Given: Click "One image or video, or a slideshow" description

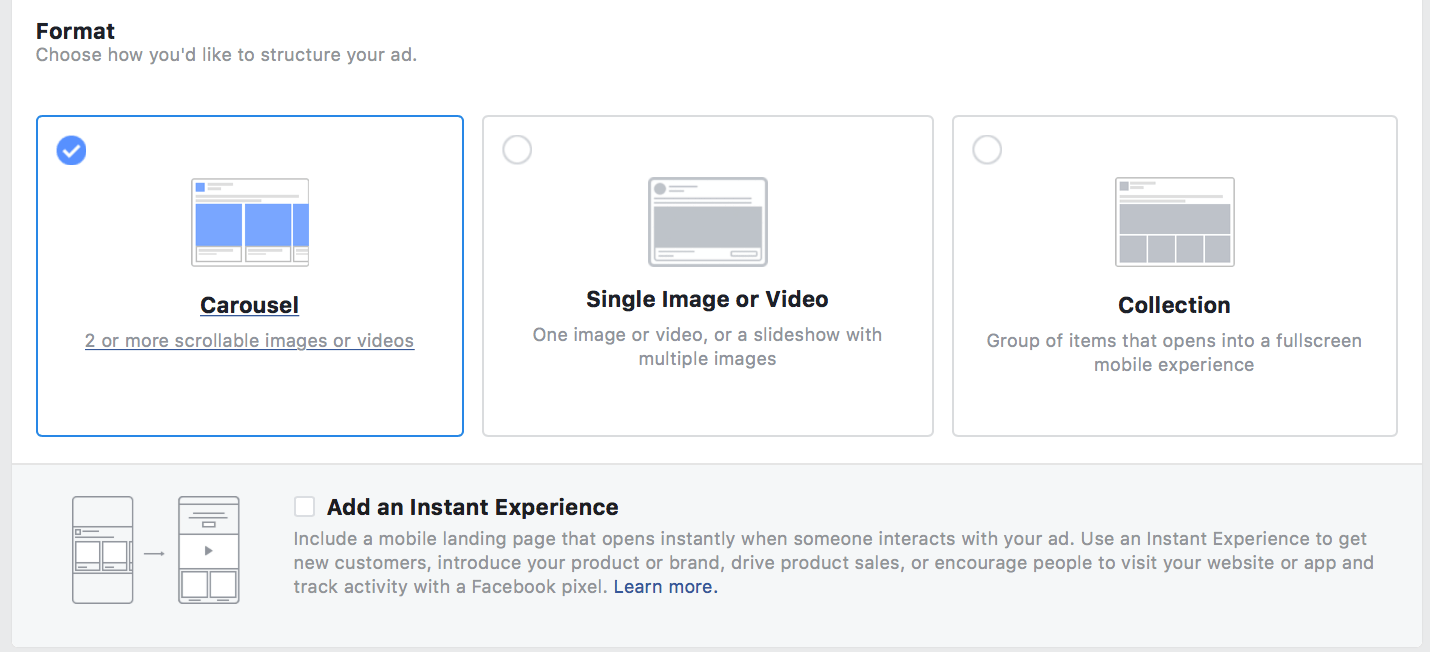Looking at the screenshot, I should point(708,347).
